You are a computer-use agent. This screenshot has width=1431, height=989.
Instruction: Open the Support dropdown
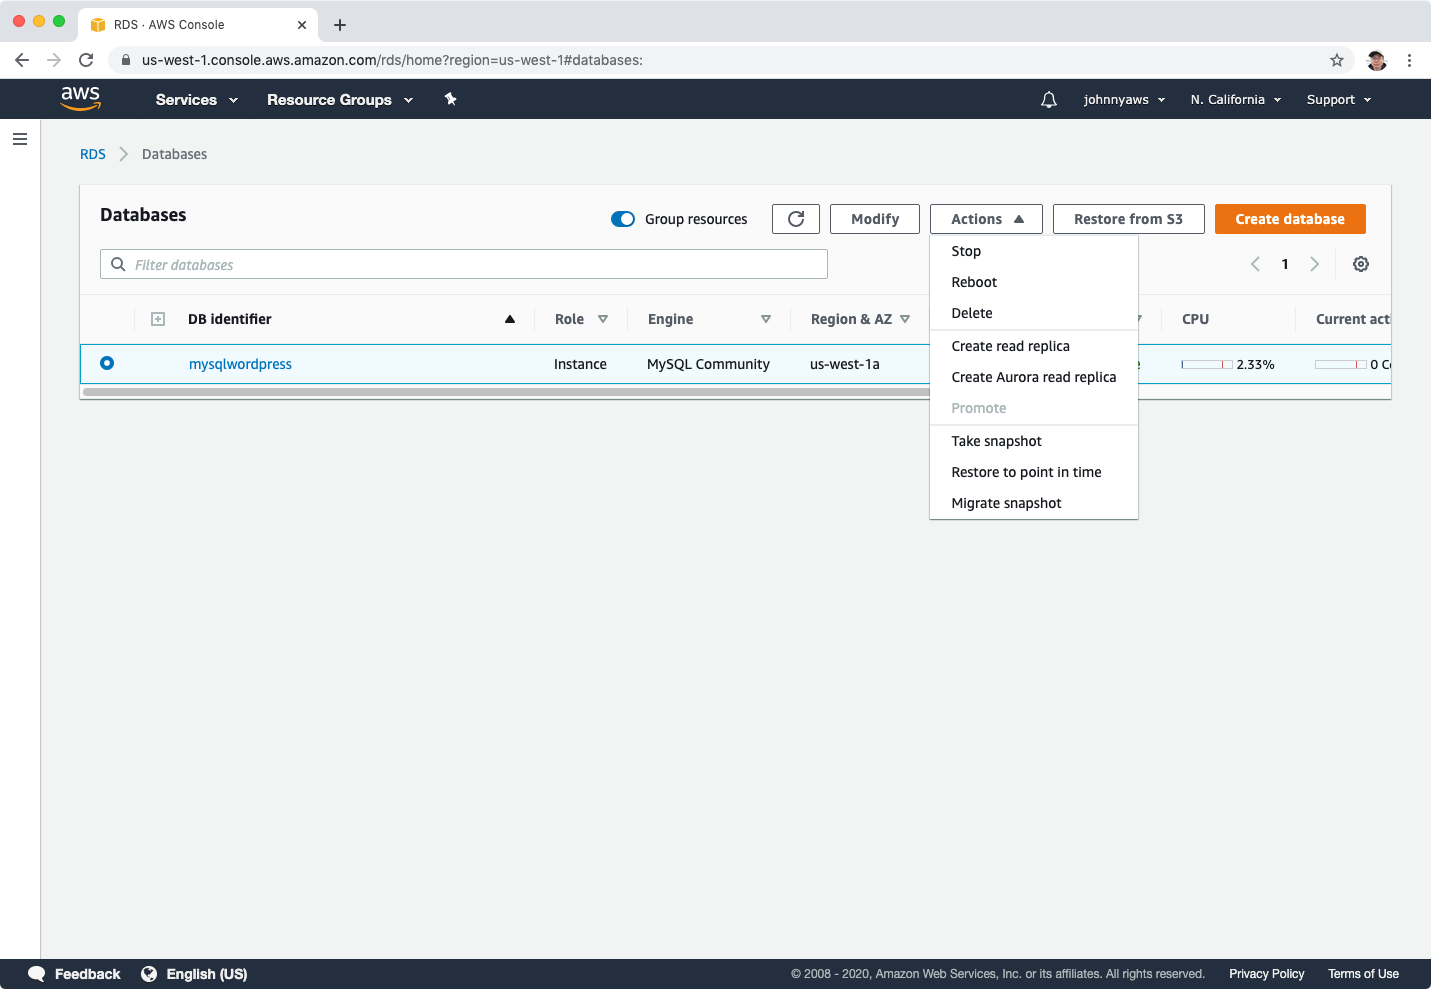(x=1339, y=100)
